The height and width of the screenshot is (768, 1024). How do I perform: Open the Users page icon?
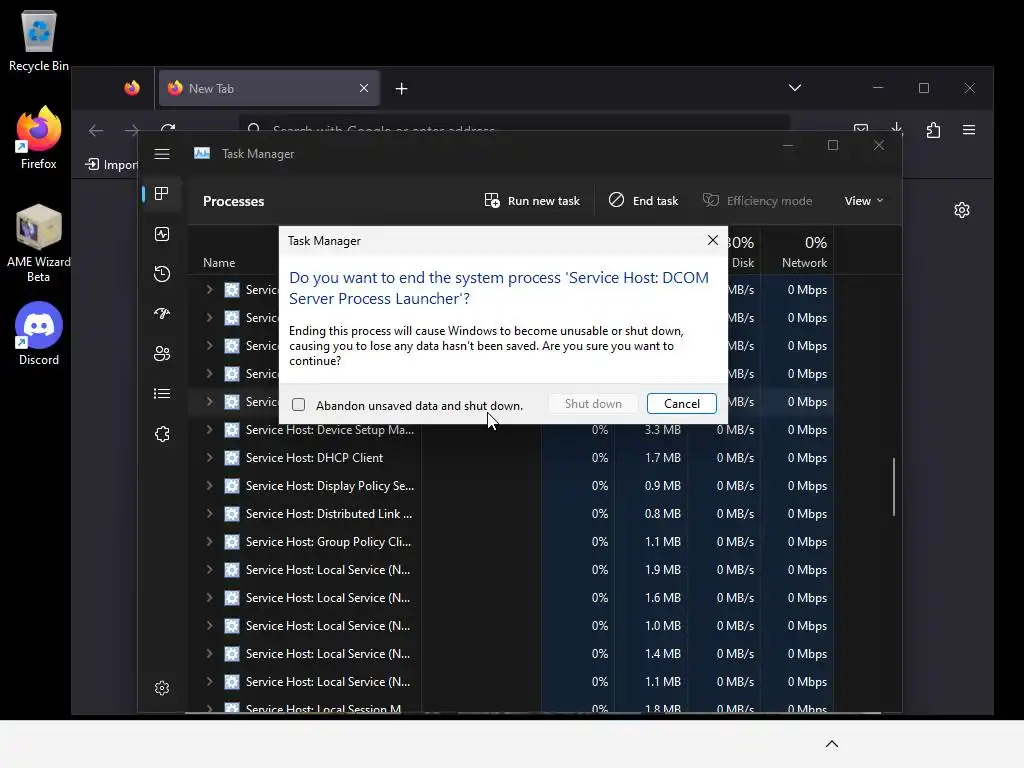coord(162,354)
